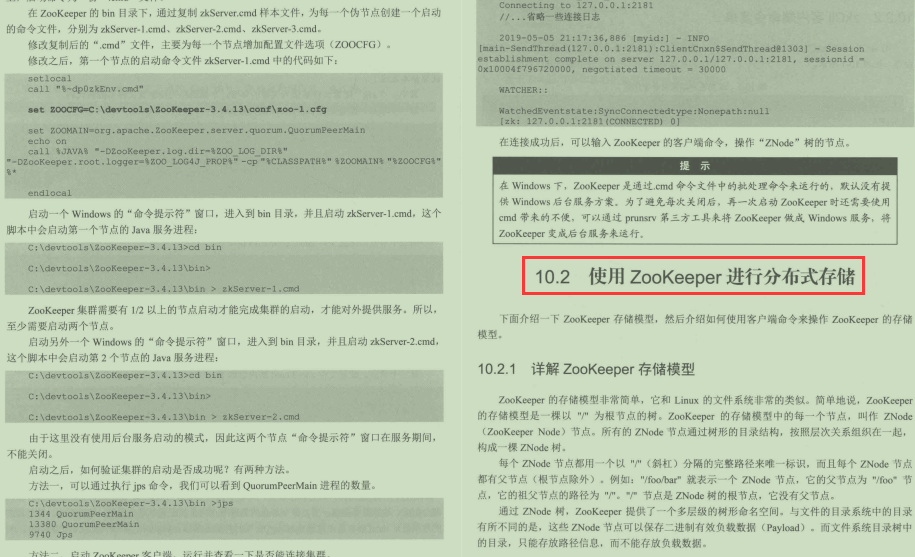Click the command line ending "zkServer-1.cmd" in code block
915x557 pixels.
[163, 289]
